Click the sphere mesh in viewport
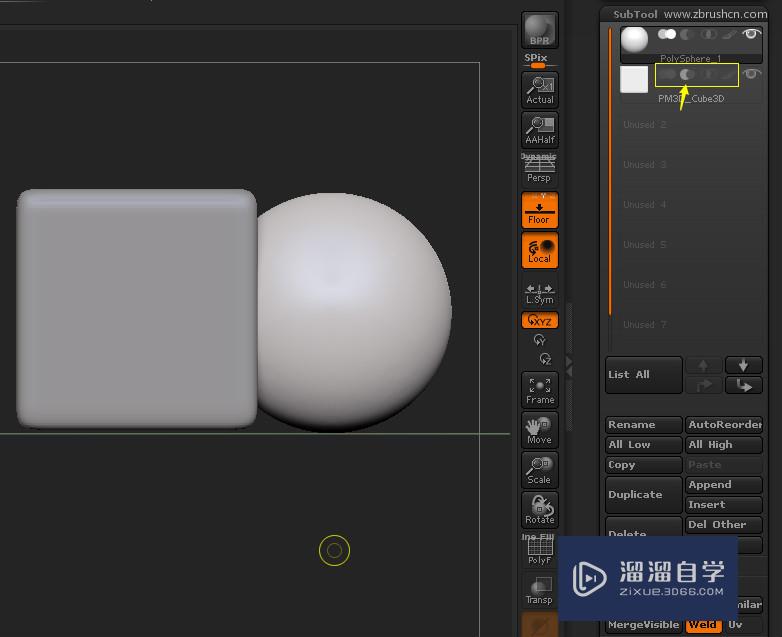Image resolution: width=782 pixels, height=637 pixels. [355, 313]
